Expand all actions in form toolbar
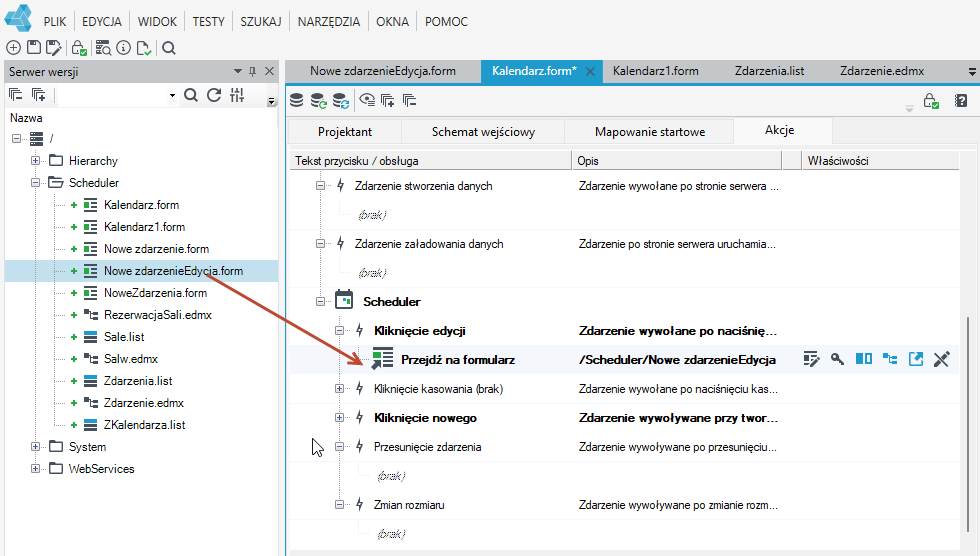 [388, 101]
